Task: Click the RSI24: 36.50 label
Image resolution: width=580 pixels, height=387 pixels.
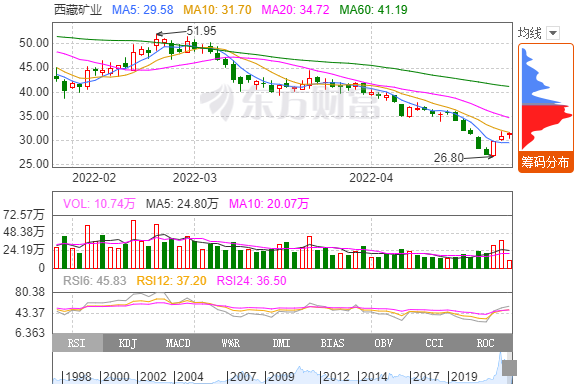Action: [x=252, y=280]
